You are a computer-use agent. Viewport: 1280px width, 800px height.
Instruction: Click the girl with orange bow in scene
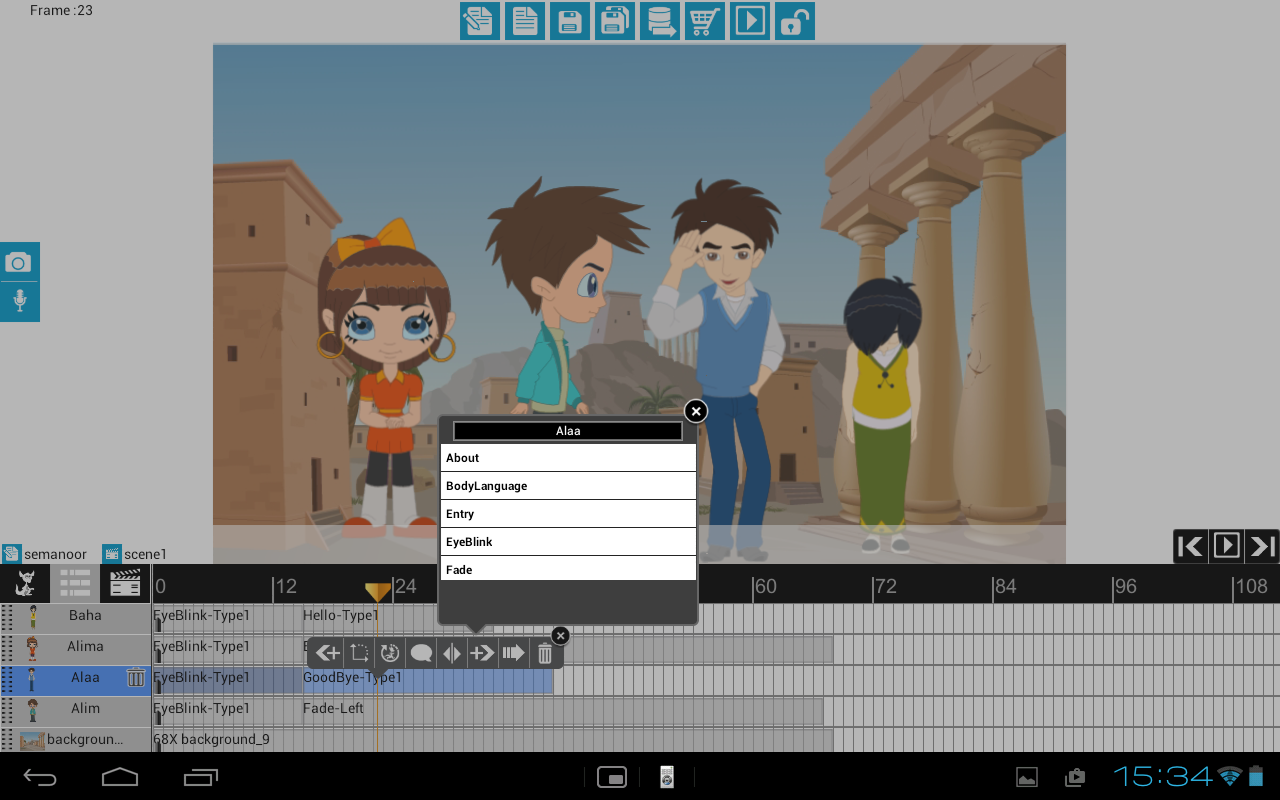385,380
